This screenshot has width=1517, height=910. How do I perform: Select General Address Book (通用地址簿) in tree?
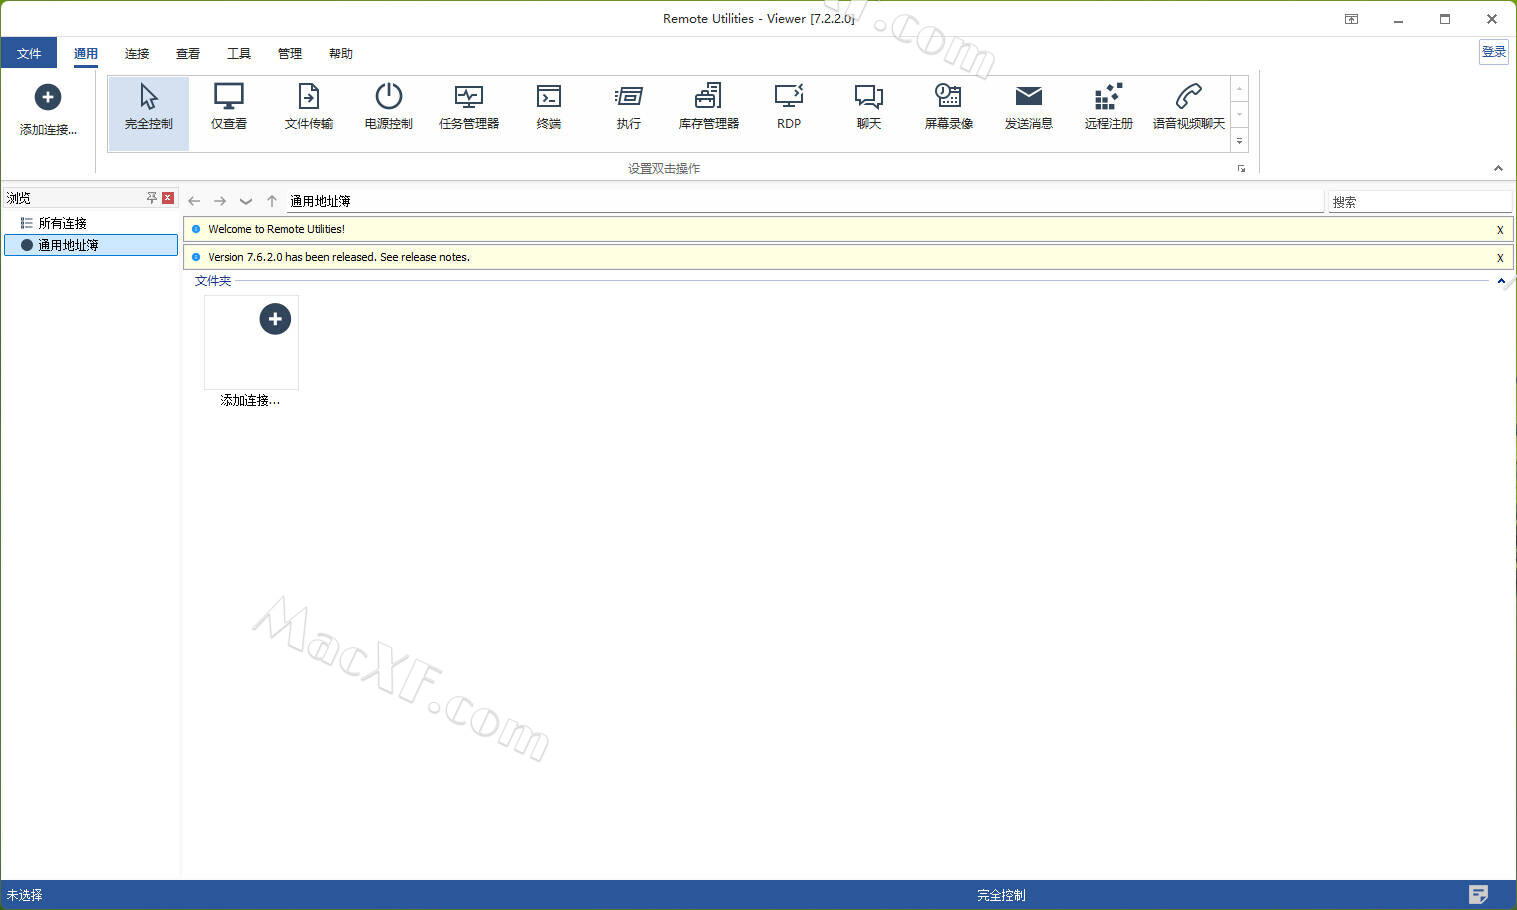(x=91, y=245)
